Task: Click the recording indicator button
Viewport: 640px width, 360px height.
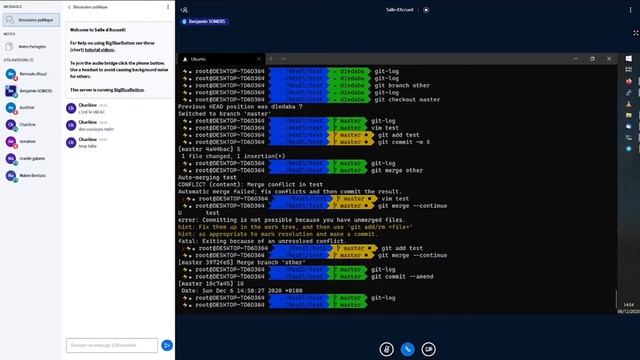Action: pos(426,10)
